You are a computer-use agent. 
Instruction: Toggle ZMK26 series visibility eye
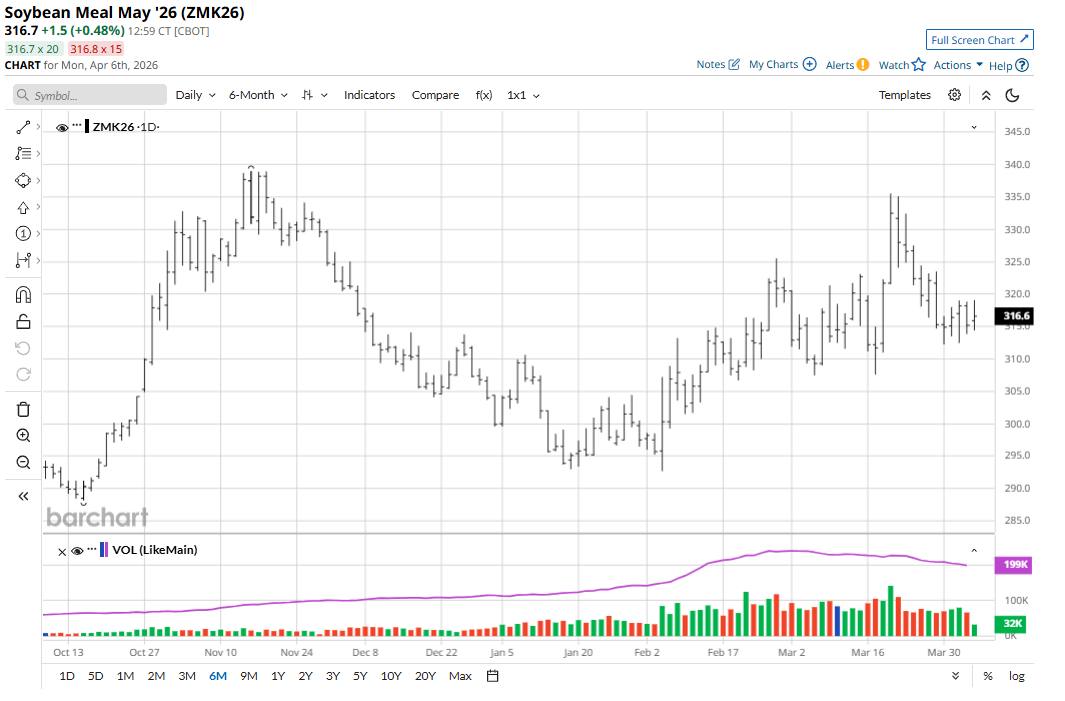[62, 128]
